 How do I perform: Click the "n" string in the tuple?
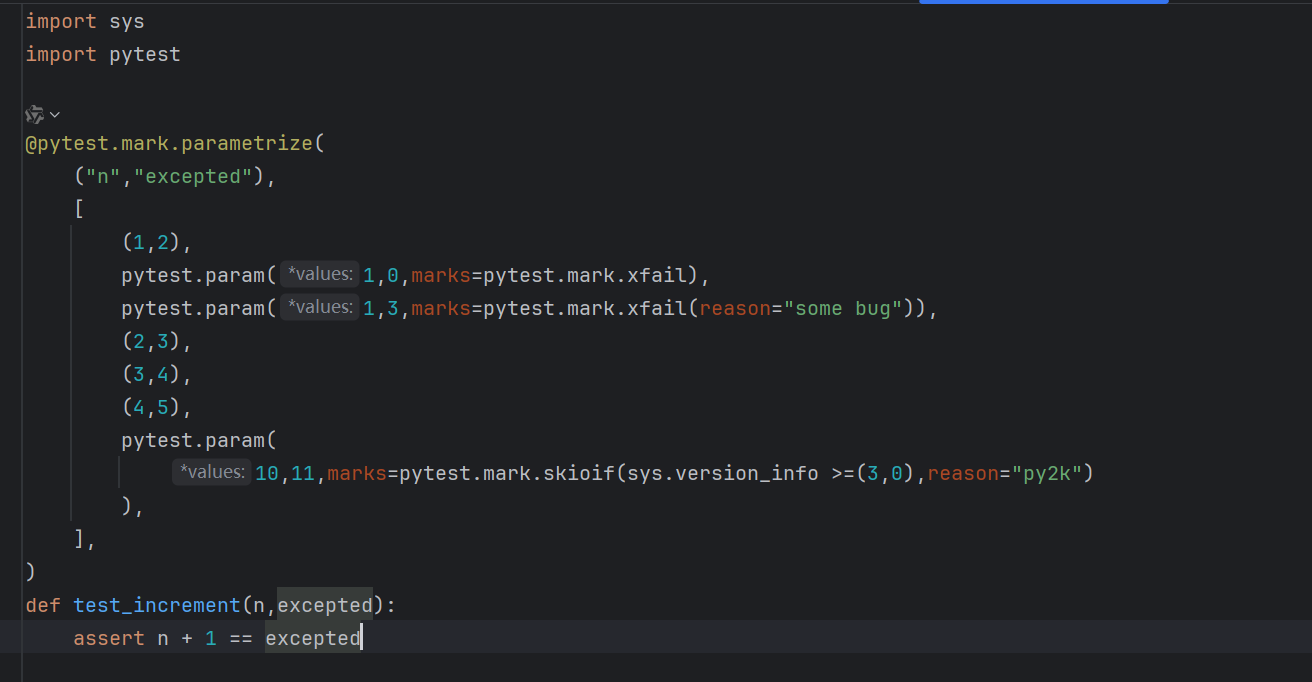(103, 176)
